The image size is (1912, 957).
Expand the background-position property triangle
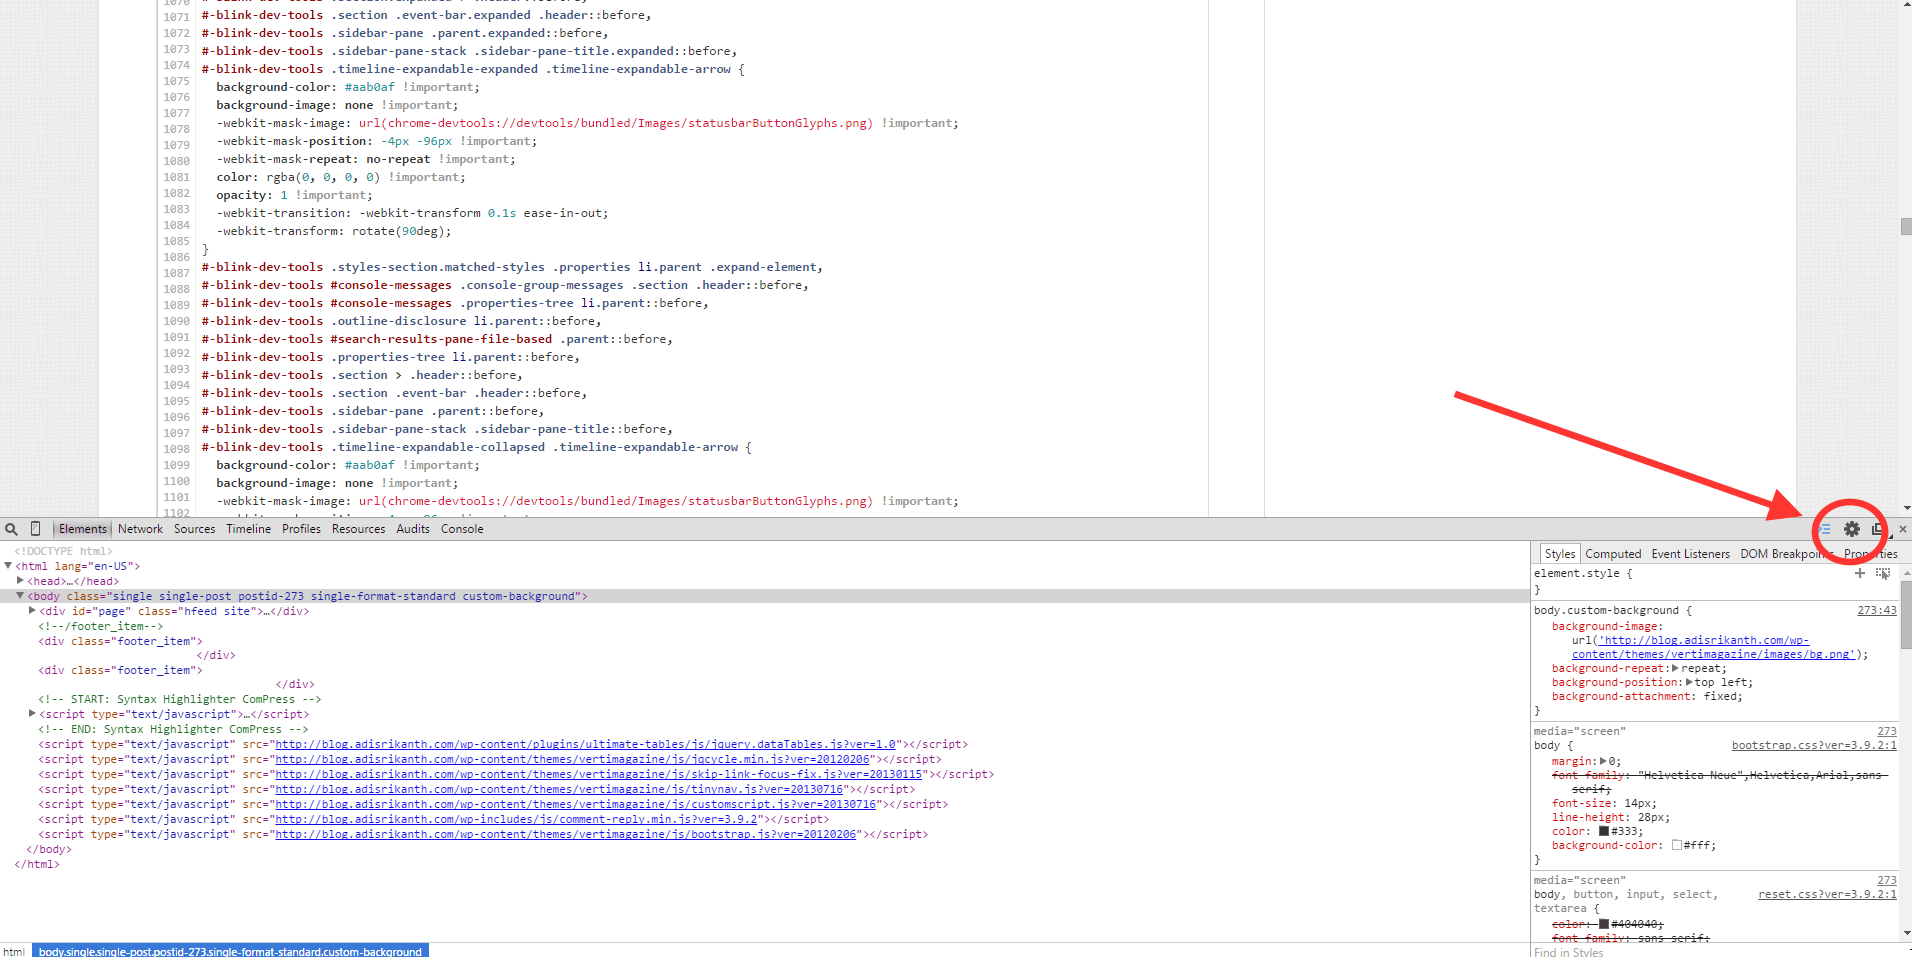1689,682
